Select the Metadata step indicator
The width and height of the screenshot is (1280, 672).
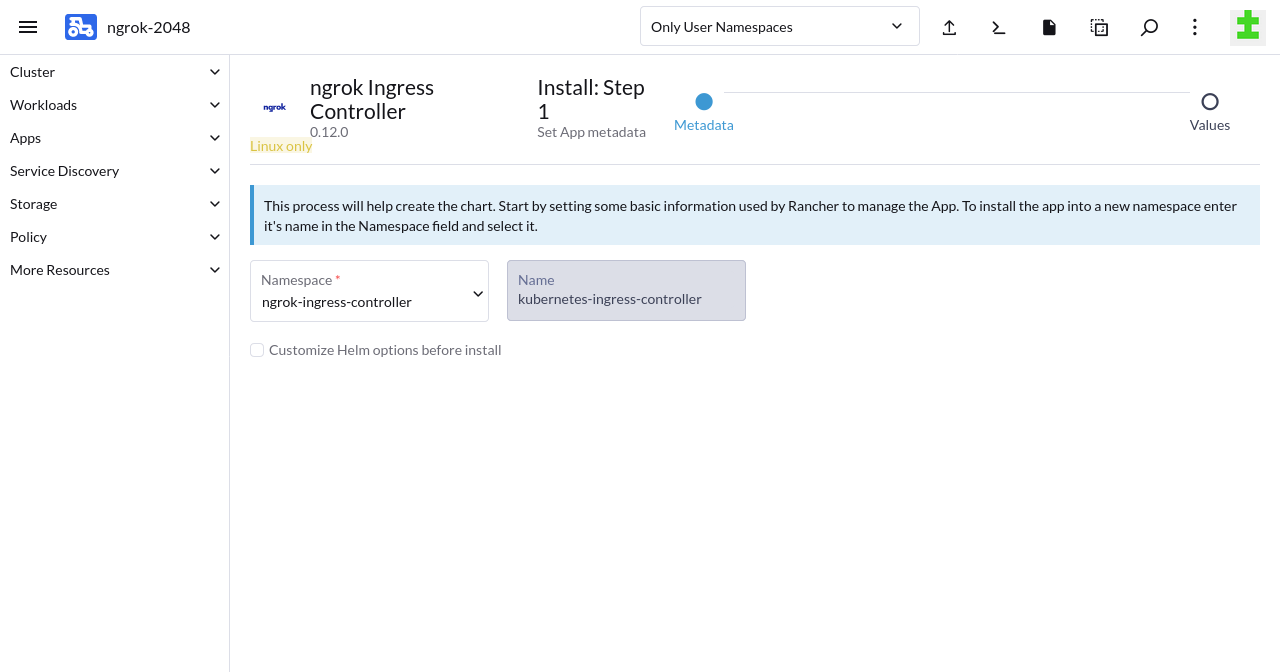click(704, 111)
